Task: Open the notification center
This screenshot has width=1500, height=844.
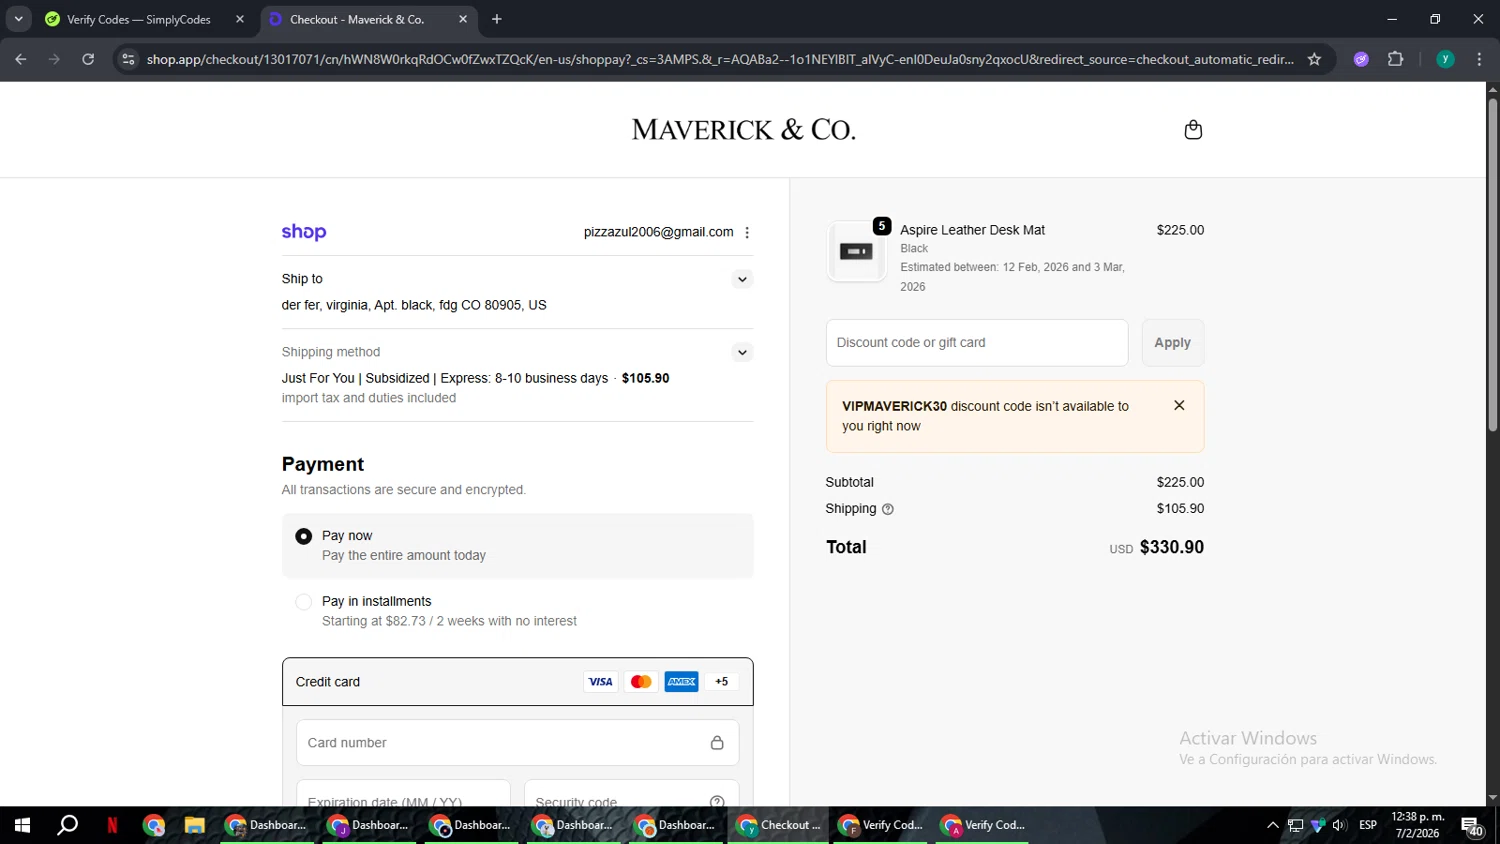Action: point(1472,826)
